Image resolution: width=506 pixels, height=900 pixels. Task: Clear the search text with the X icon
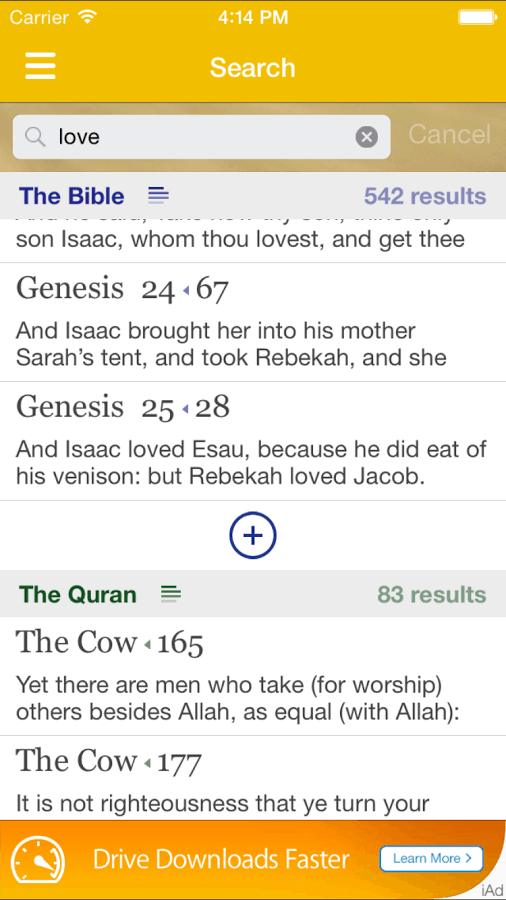[367, 137]
